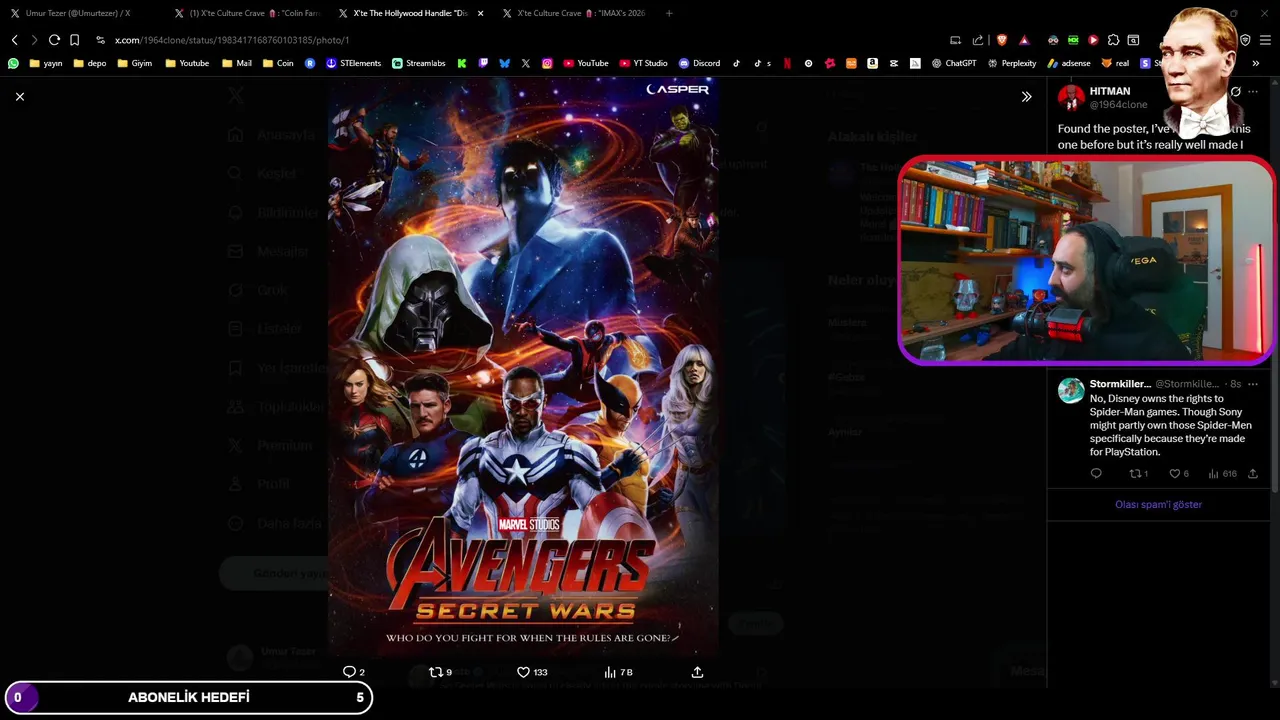The width and height of the screenshot is (1280, 720).
Task: Click the reply icon under the poster
Action: tap(349, 672)
